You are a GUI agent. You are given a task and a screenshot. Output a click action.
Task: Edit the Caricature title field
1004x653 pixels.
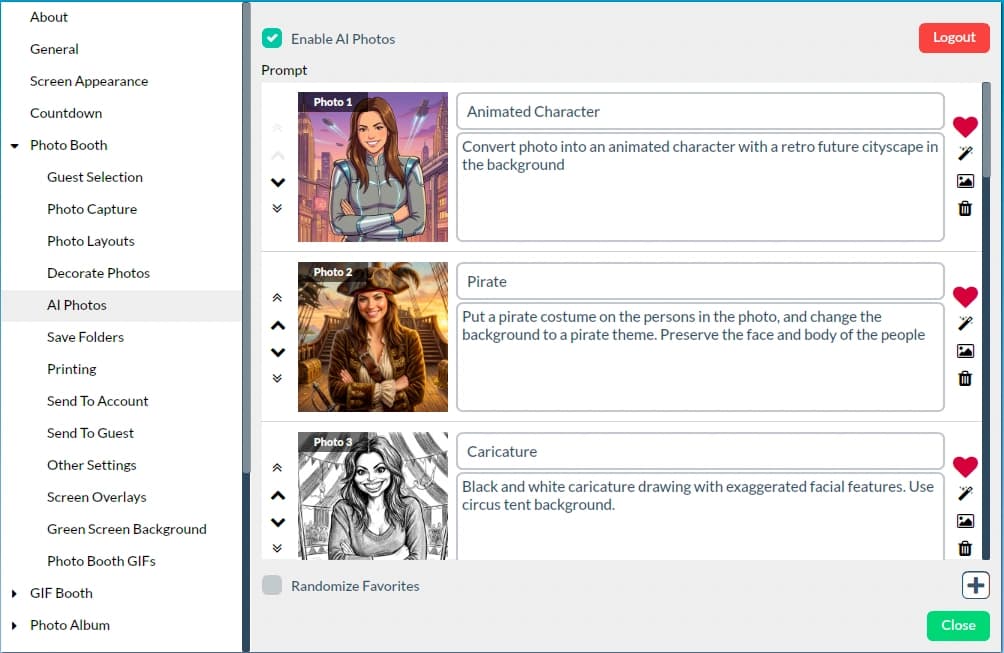coord(700,451)
